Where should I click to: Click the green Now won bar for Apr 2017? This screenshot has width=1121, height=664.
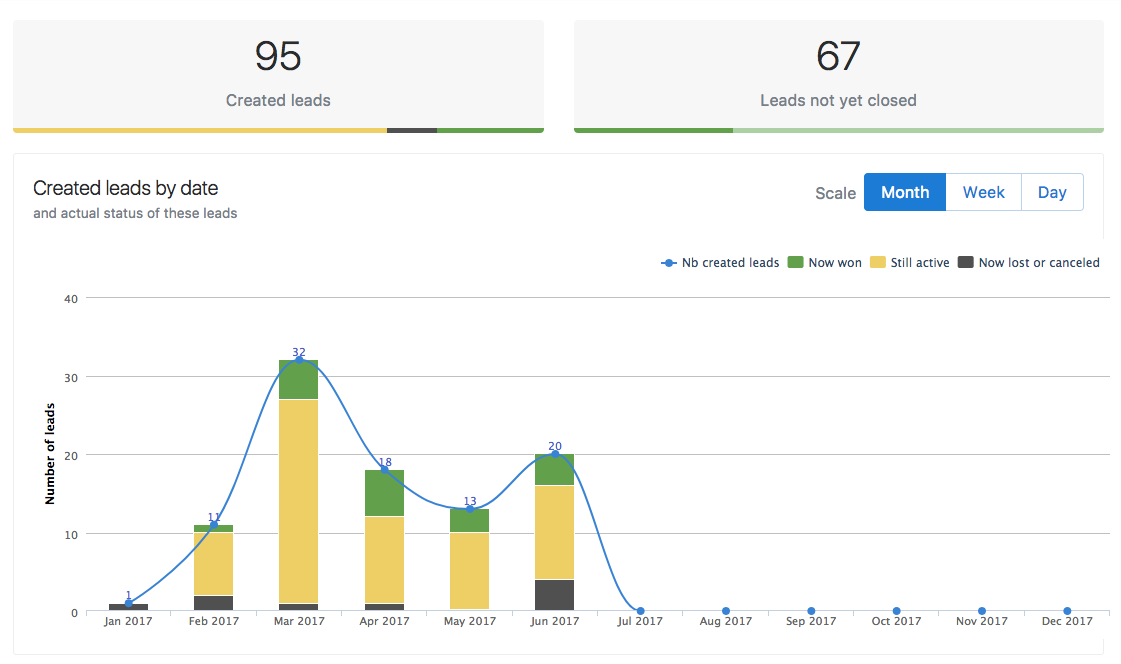(x=384, y=493)
